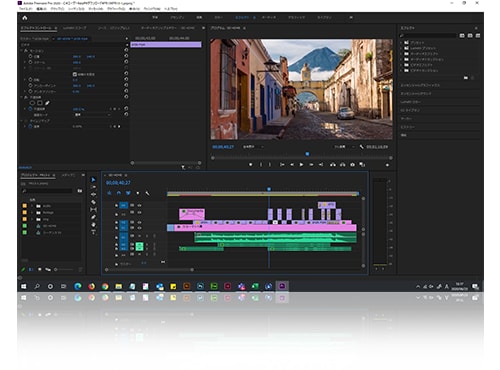The height and width of the screenshot is (370, 500).
Task: Open the Home screen icon
Action: (x=25, y=18)
